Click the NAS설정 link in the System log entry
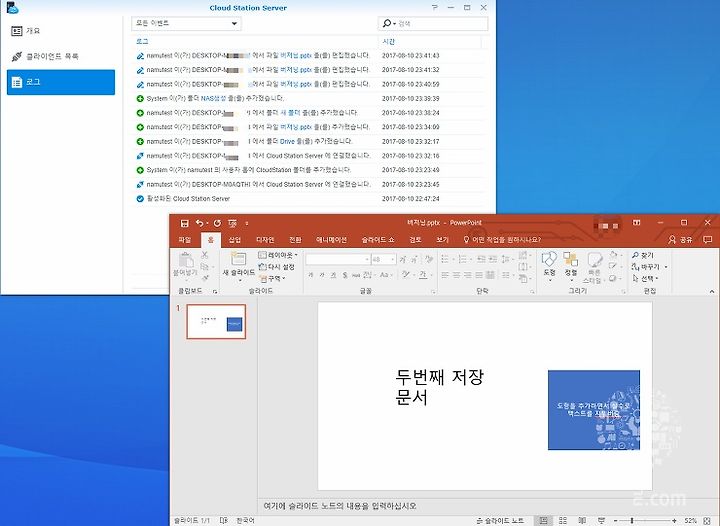720x526 pixels. [x=214, y=98]
